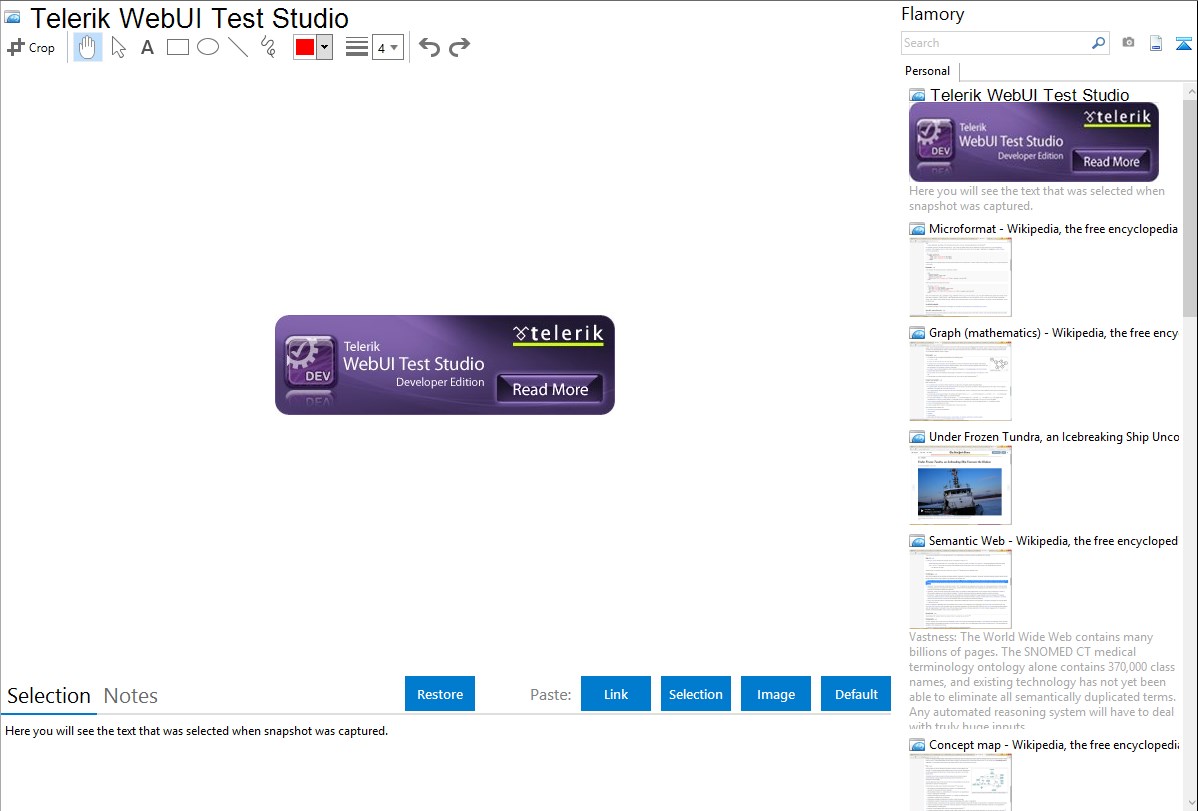Open Microformat Wikipedia snapshot thumbnail
1198x811 pixels.
coord(960,277)
